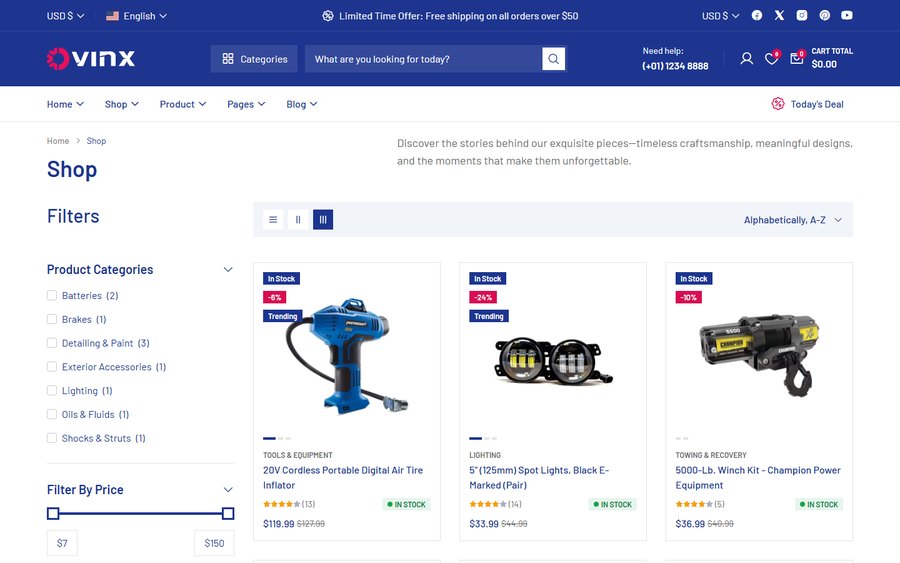
Task: Check the Lighting category filter
Action: tap(52, 390)
